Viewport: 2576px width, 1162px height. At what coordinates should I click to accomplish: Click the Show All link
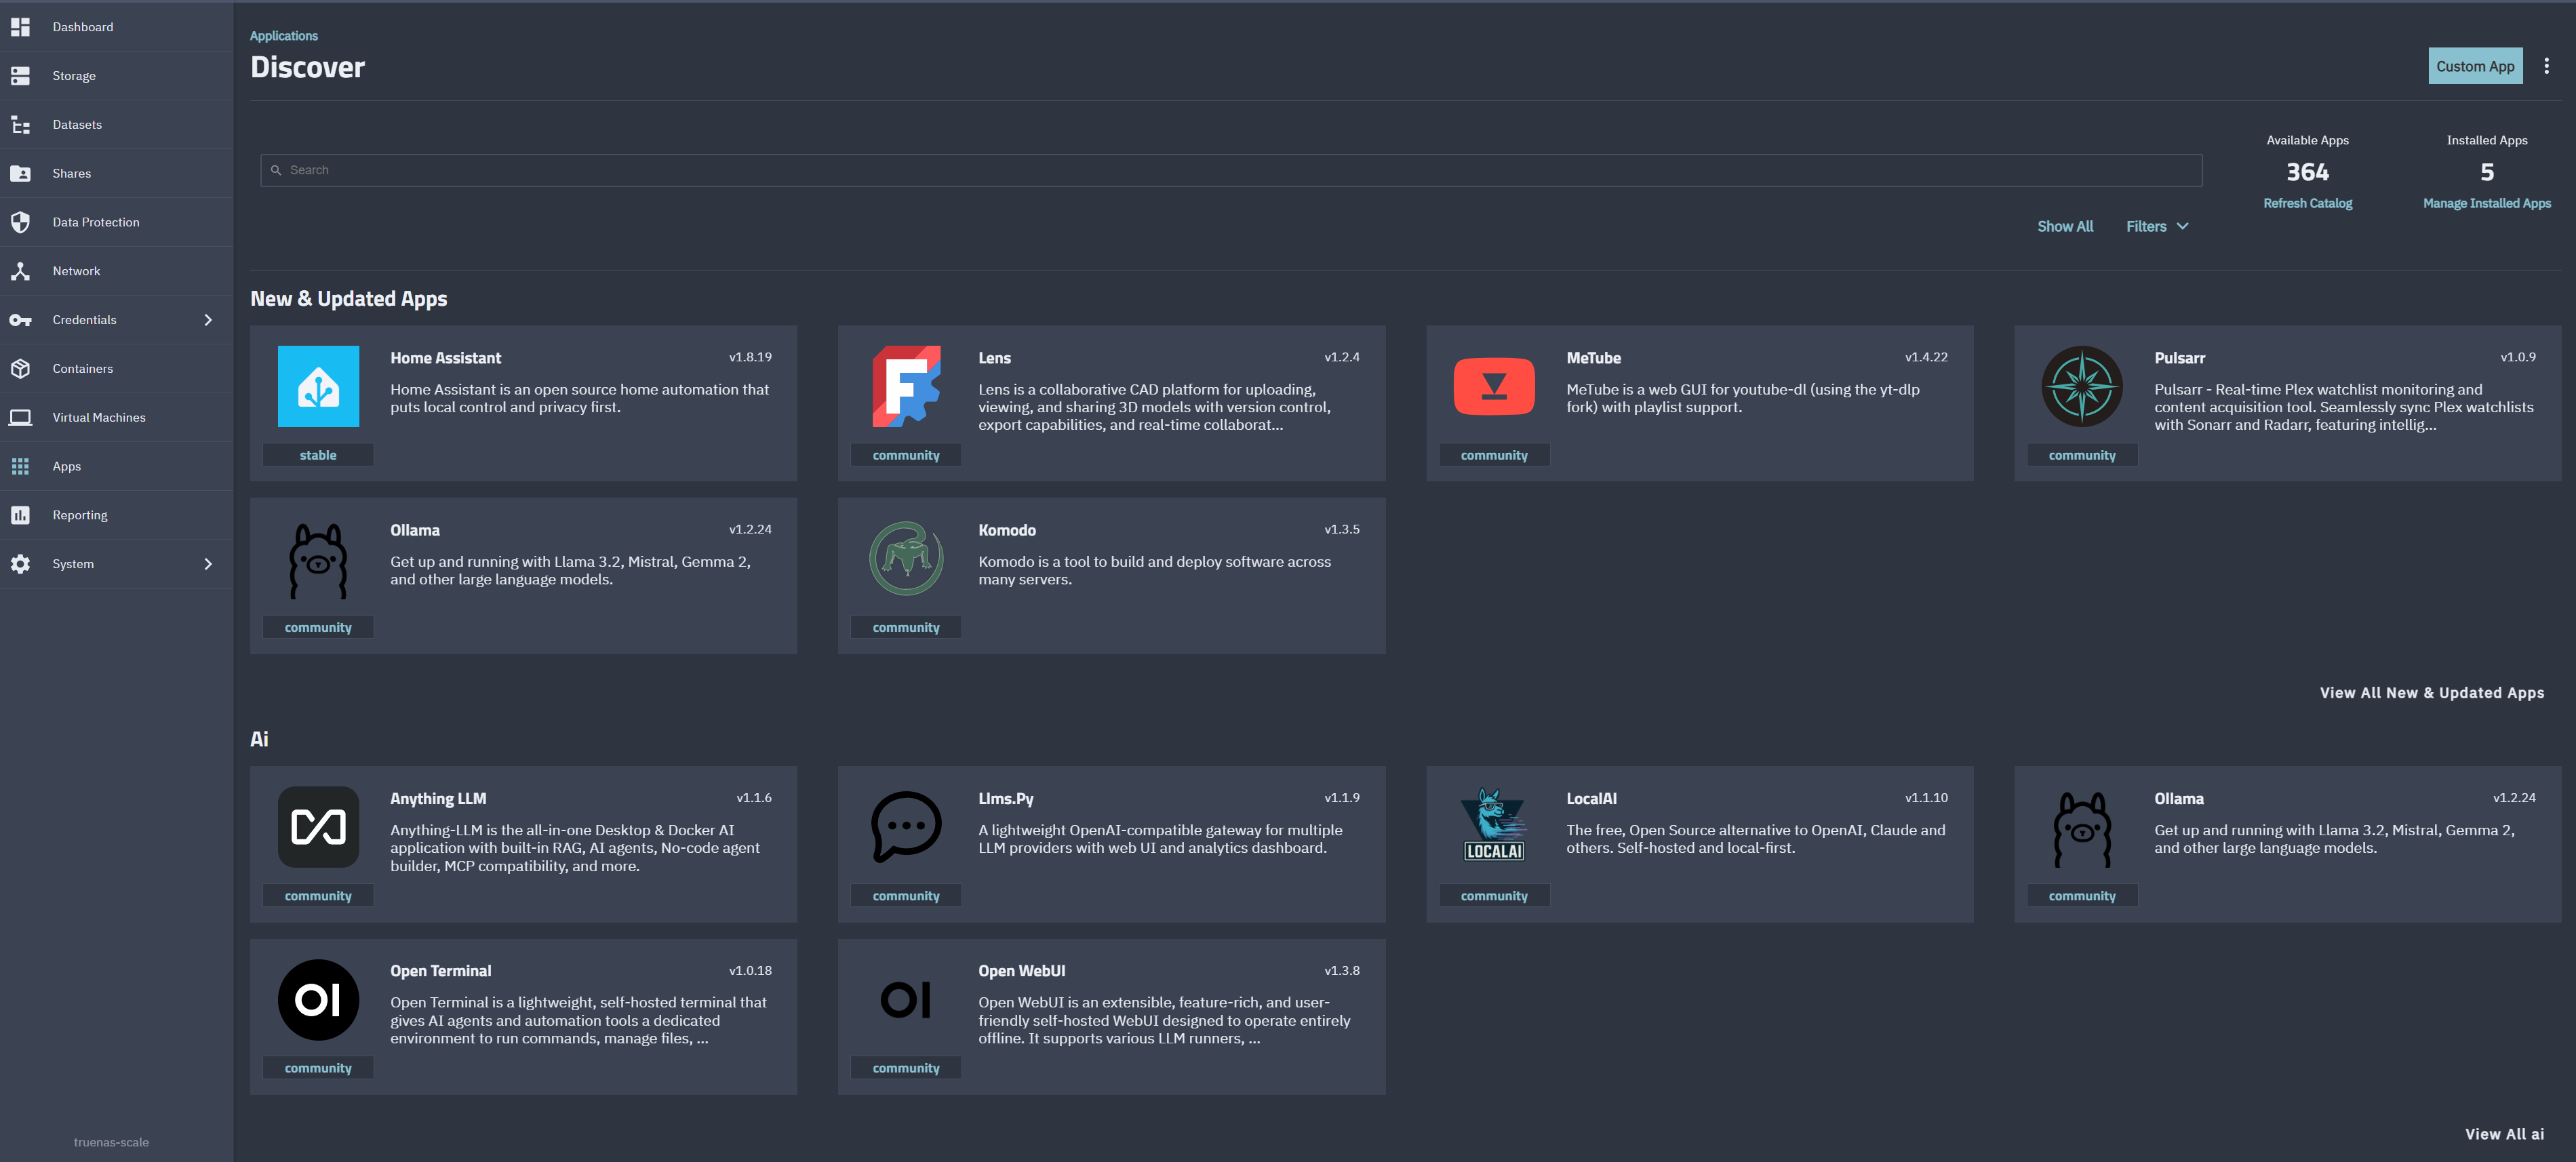click(x=2065, y=227)
